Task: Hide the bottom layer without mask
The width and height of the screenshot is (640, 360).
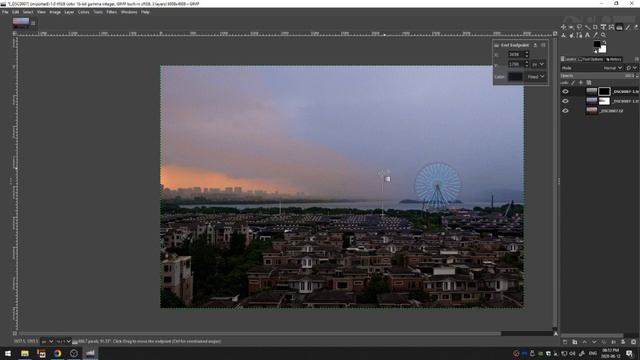Action: (x=565, y=111)
